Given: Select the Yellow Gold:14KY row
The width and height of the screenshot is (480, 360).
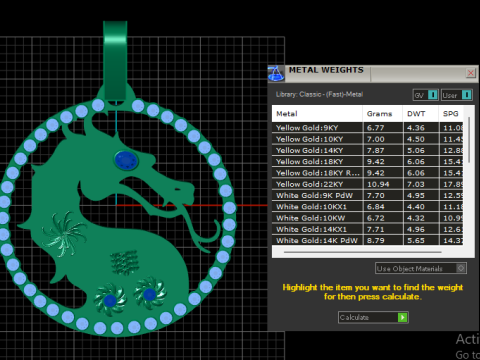Looking at the screenshot, I should coord(368,150).
